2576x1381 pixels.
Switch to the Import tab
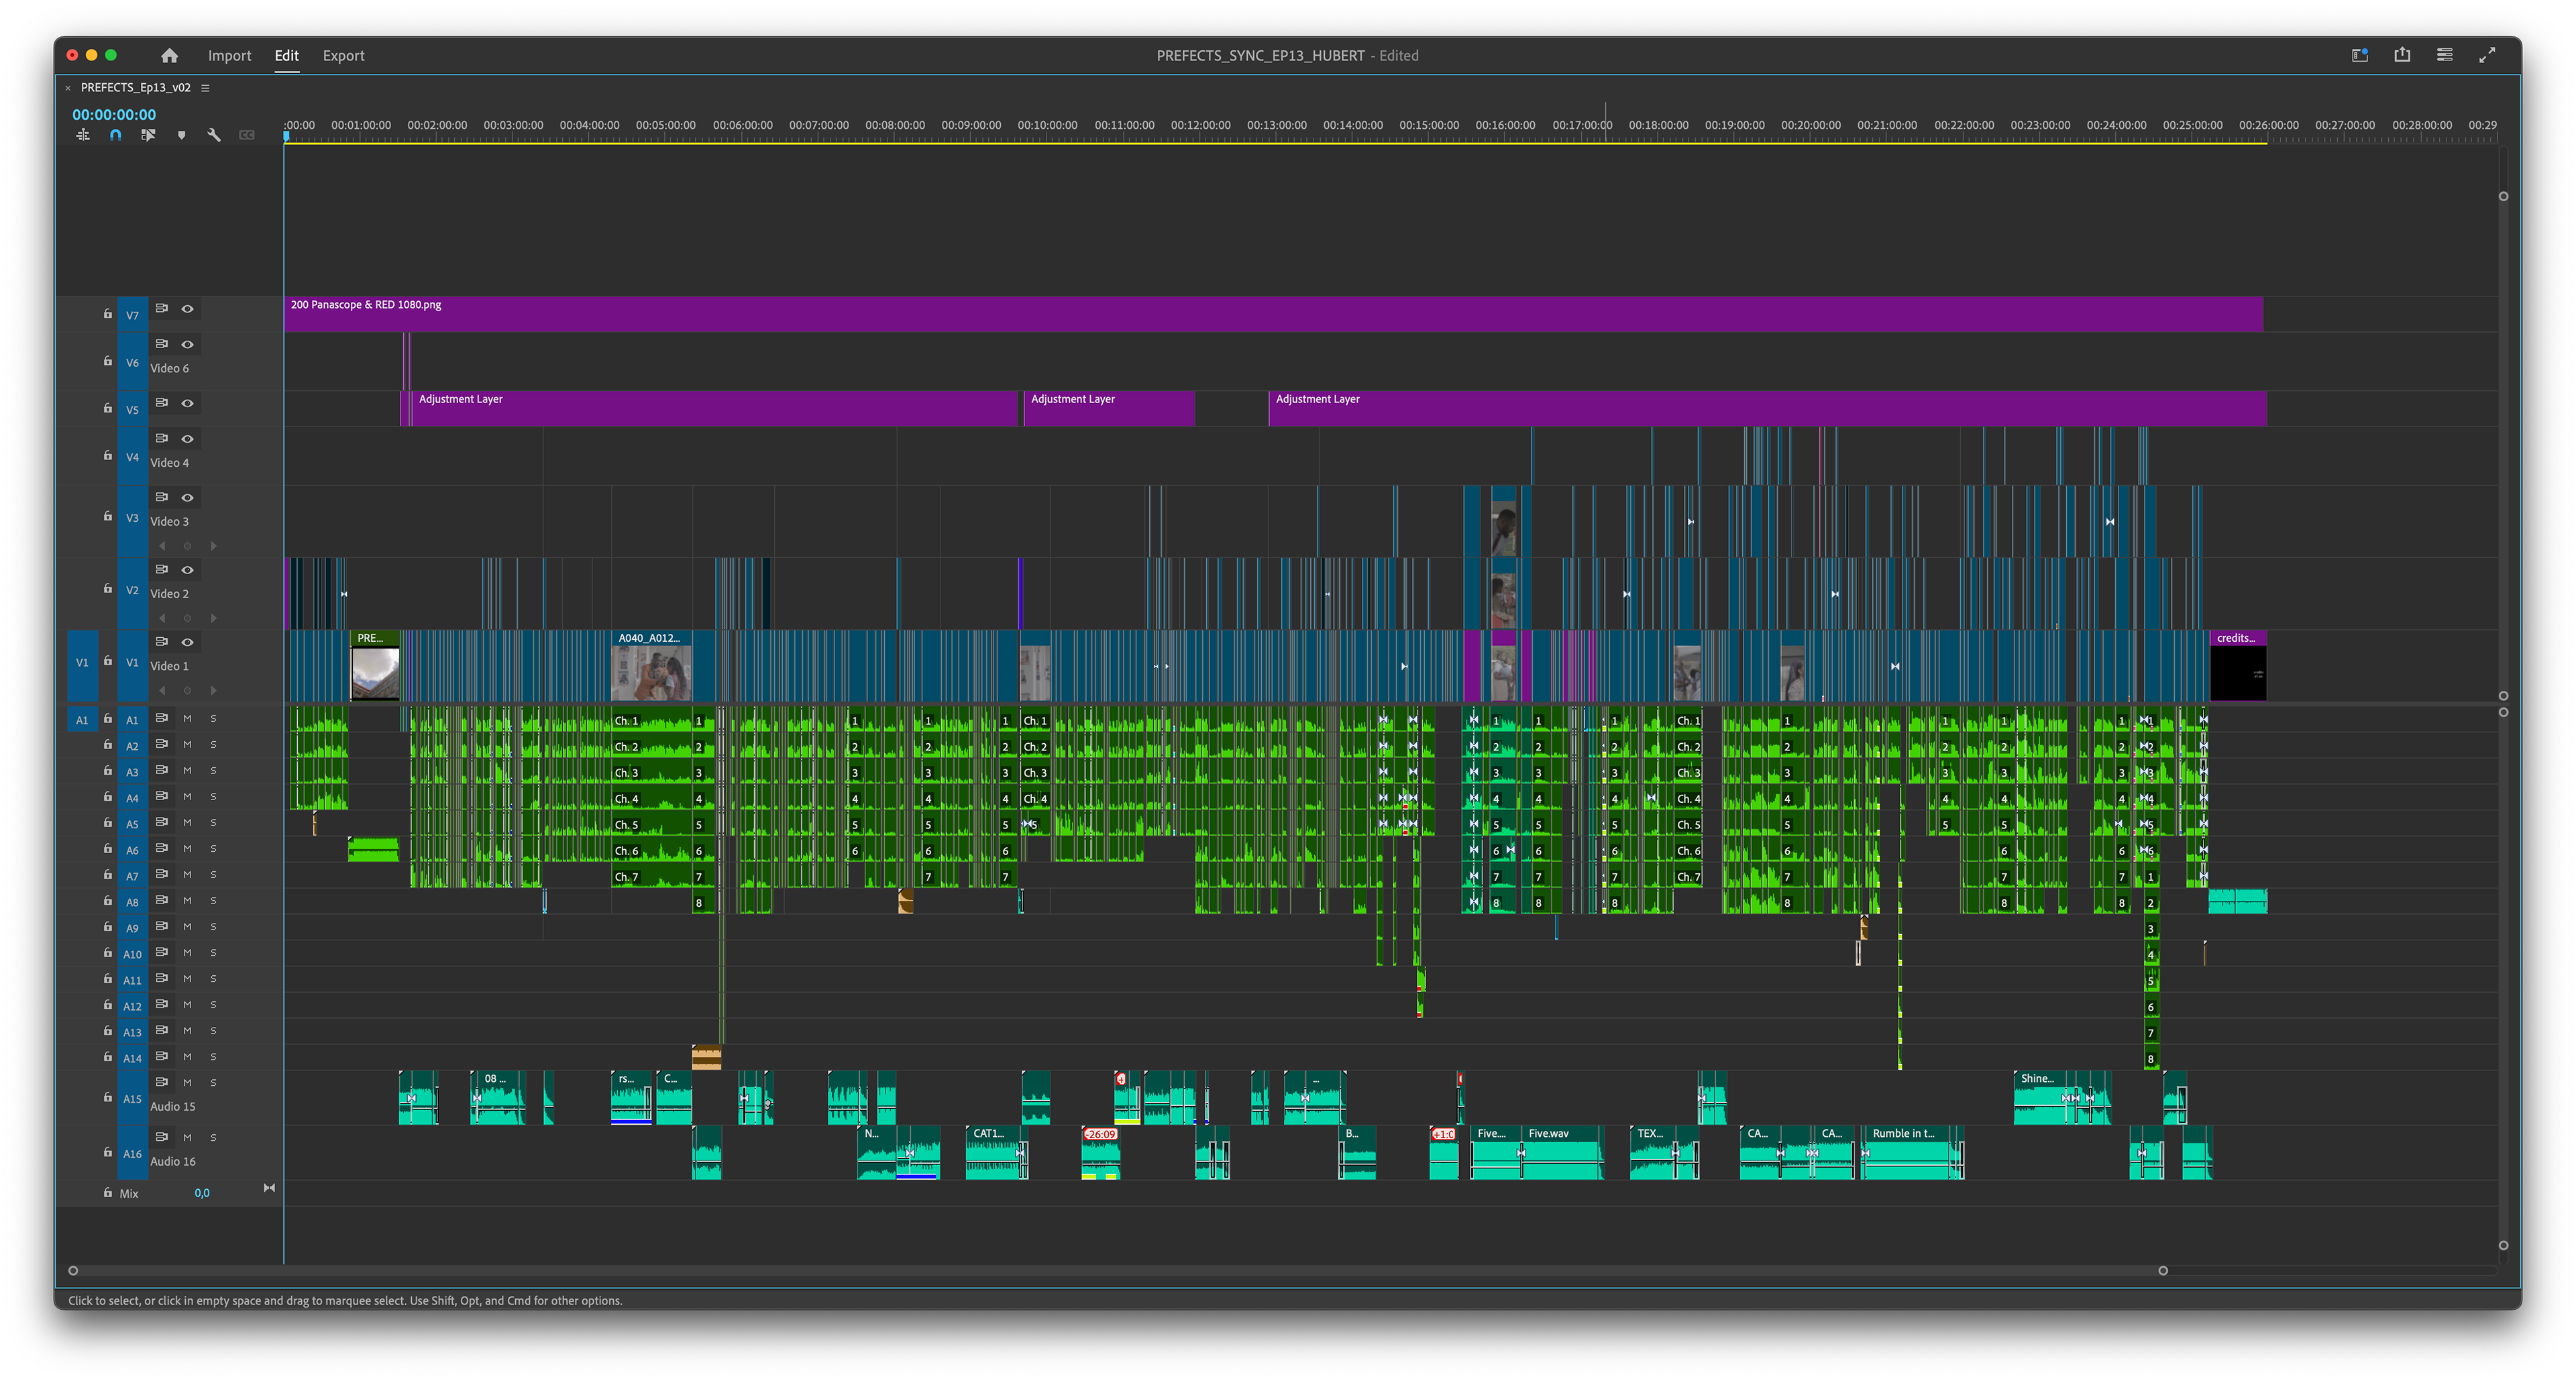[229, 56]
